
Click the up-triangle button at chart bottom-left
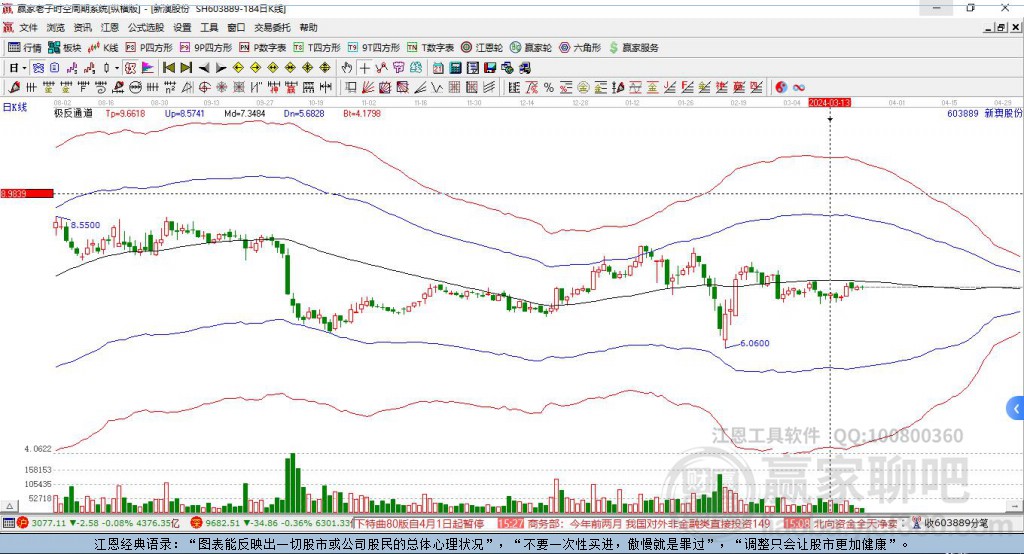(x=10, y=506)
